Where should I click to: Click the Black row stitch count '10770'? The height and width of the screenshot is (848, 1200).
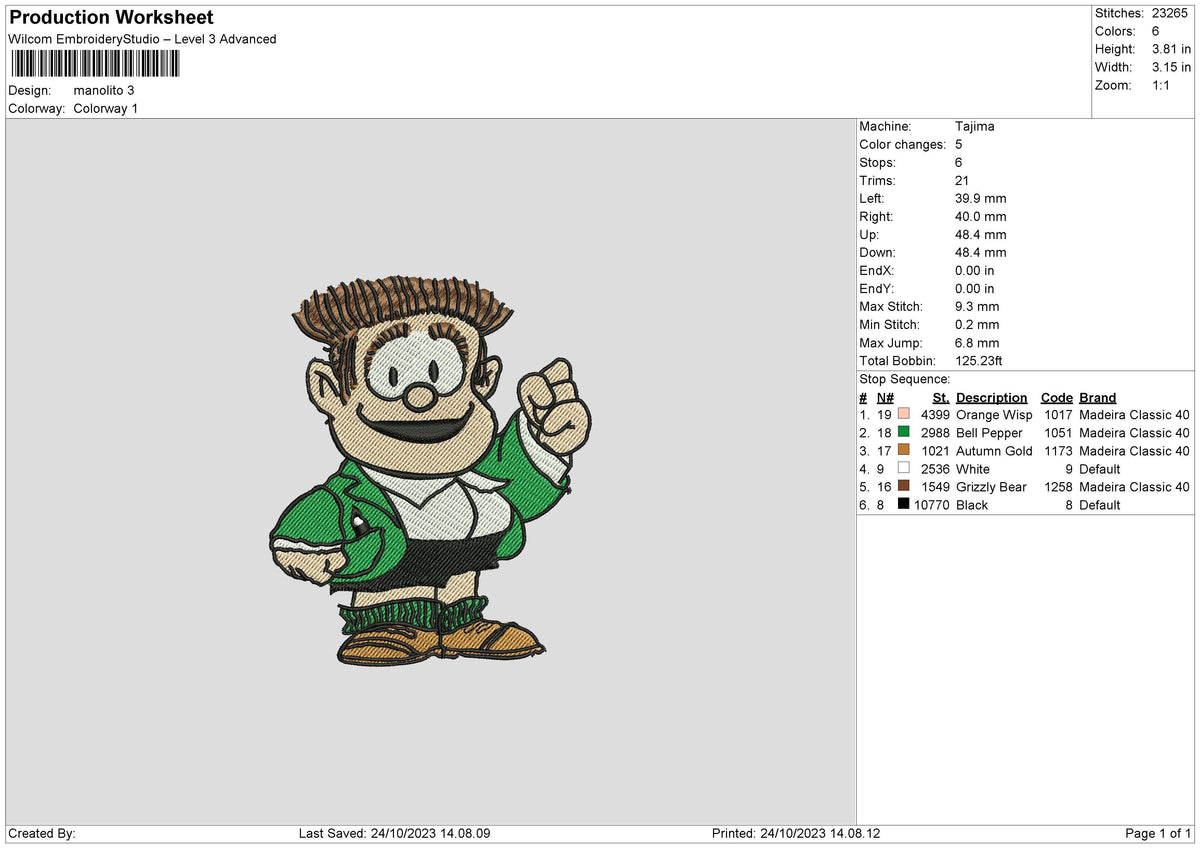931,504
